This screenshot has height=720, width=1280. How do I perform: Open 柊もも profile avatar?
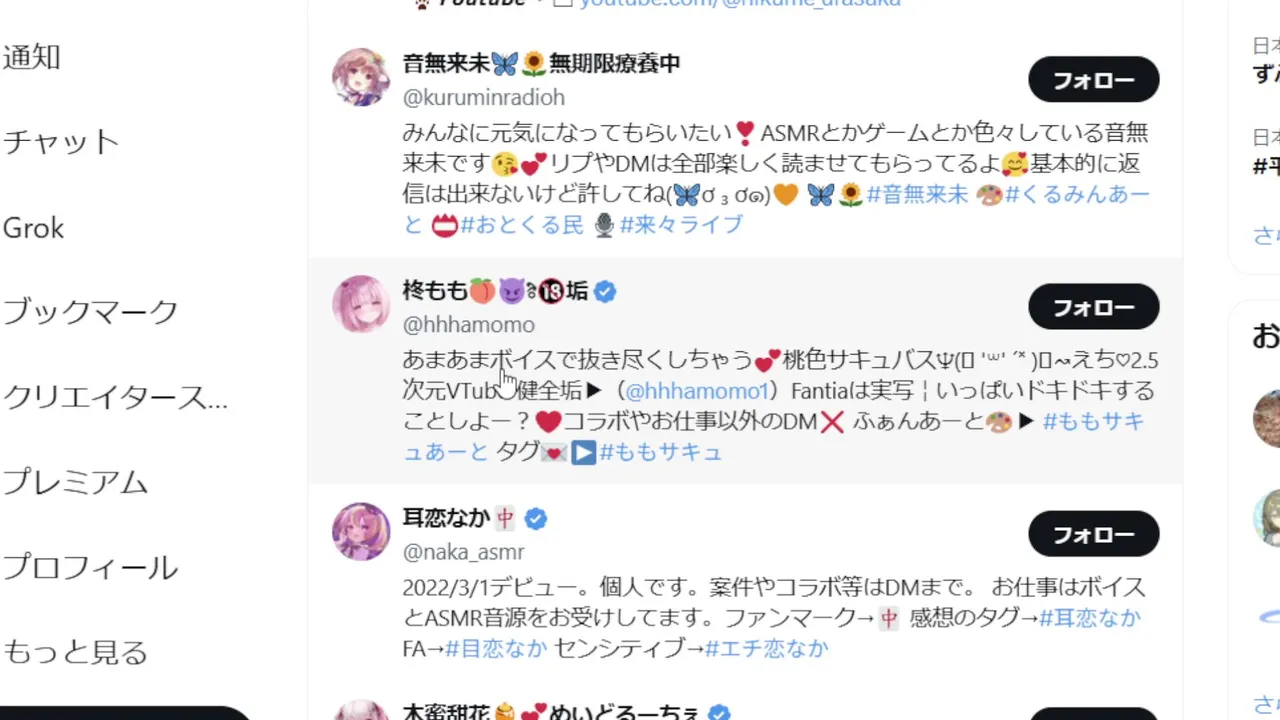[361, 304]
